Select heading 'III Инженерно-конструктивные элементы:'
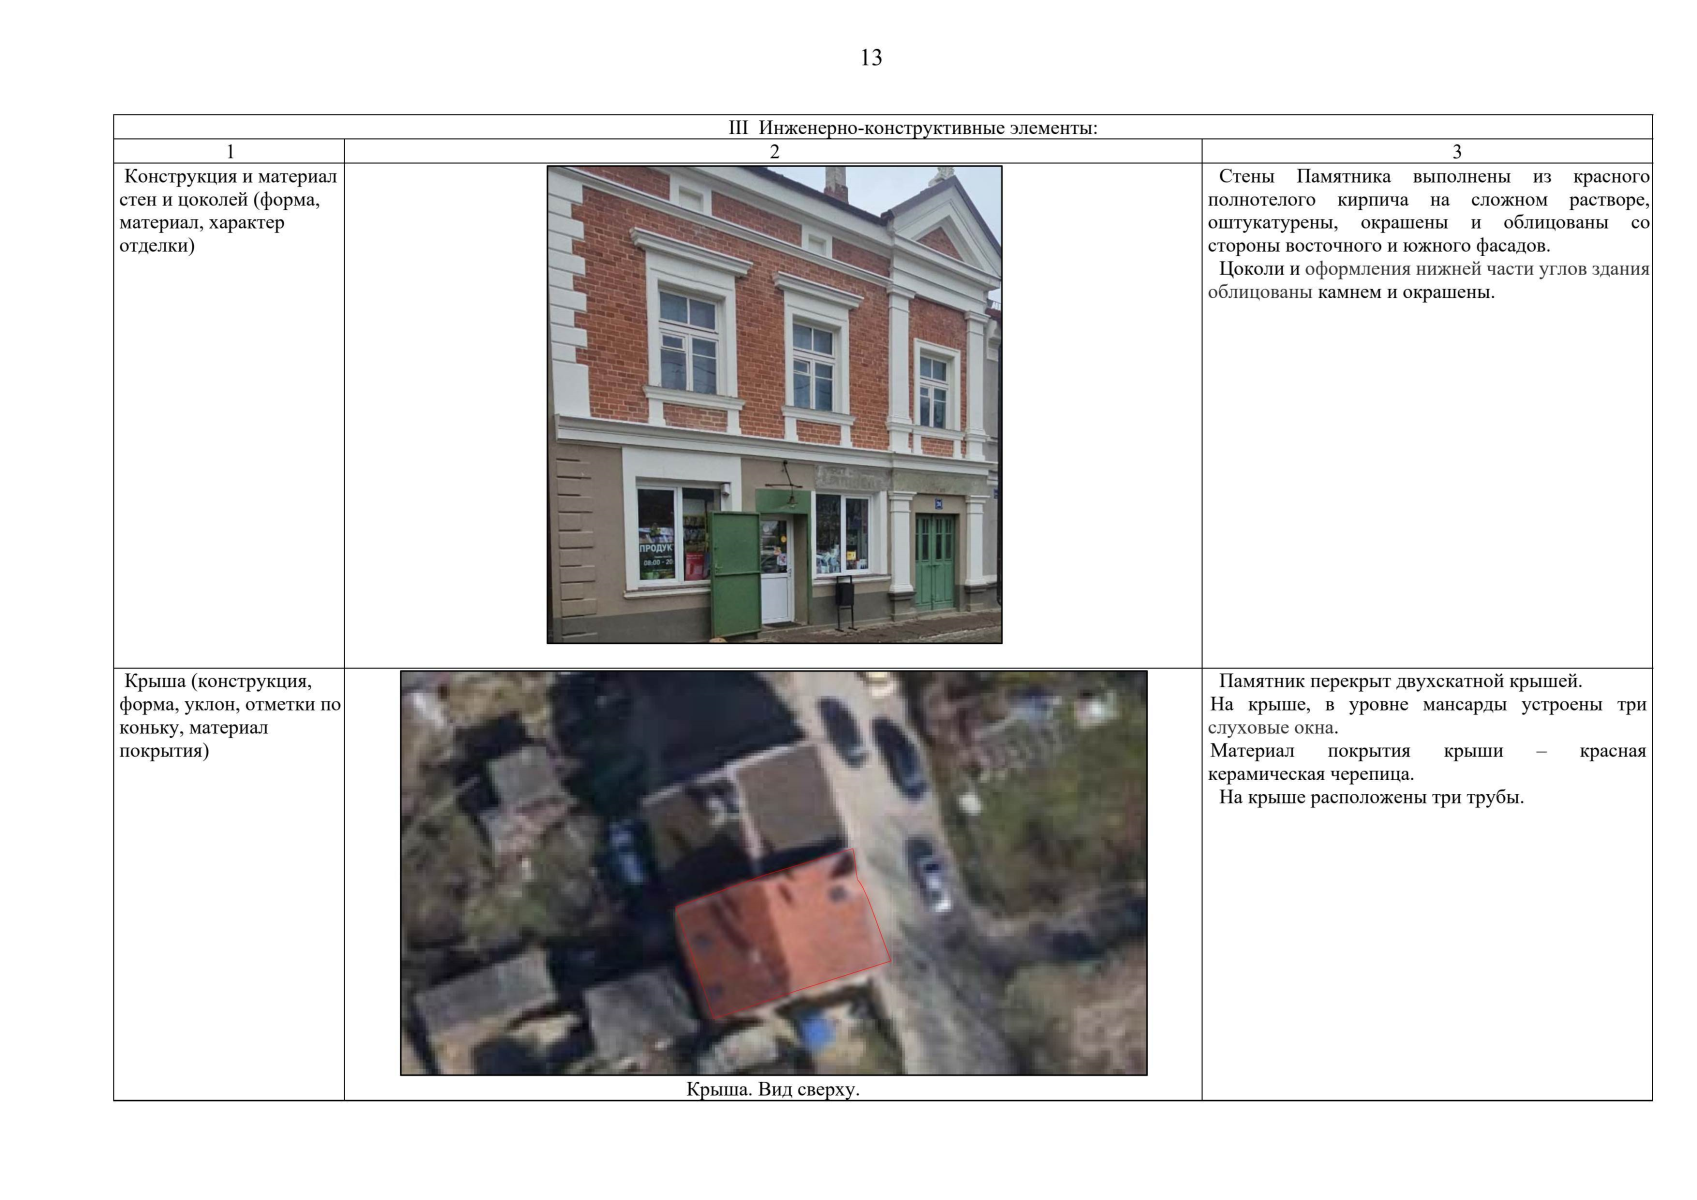1697x1200 pixels. tap(912, 128)
